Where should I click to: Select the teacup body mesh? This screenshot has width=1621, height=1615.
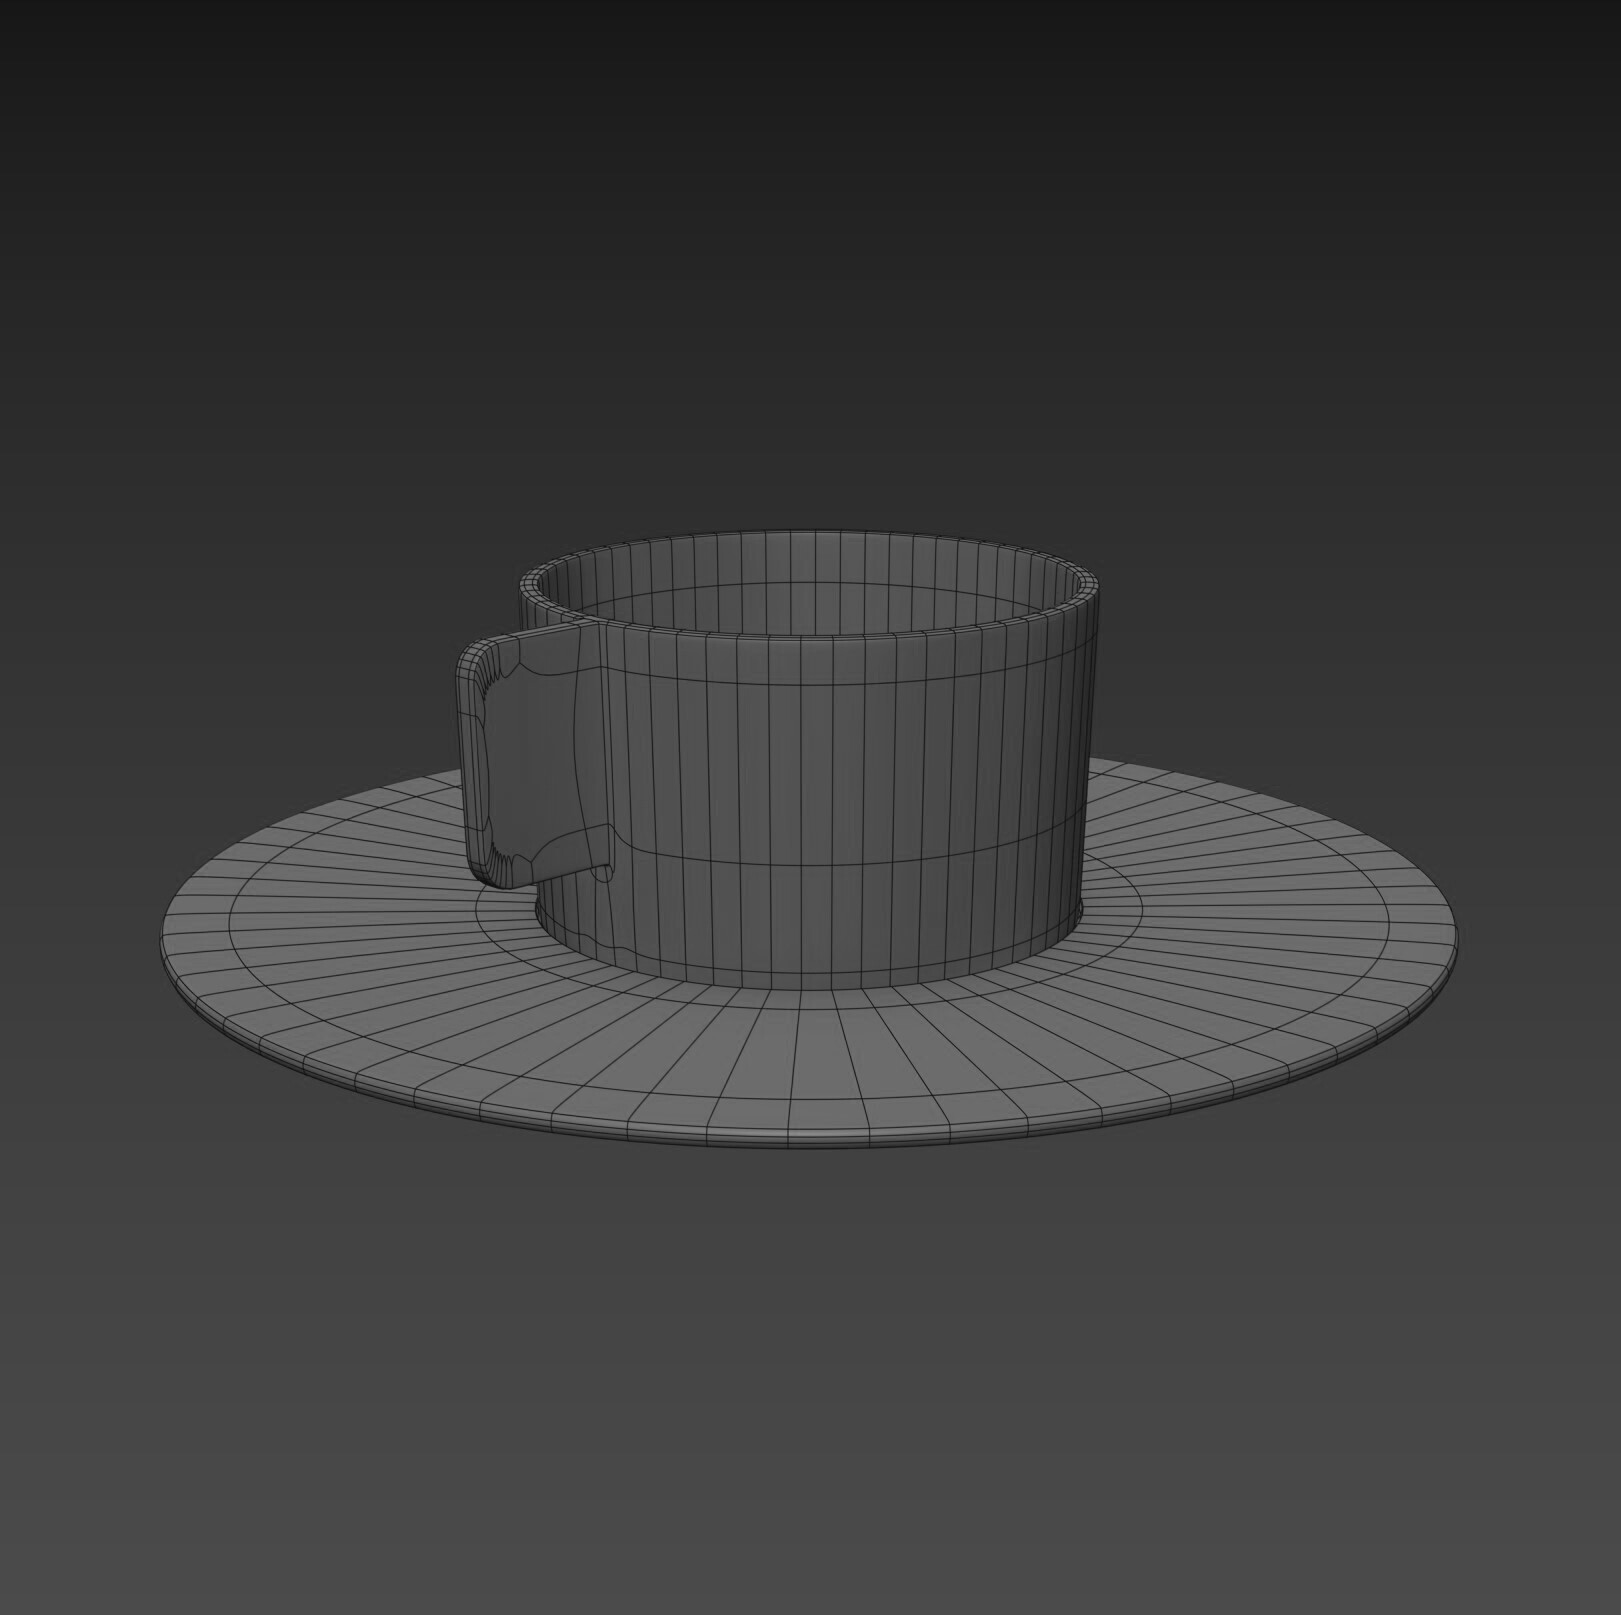click(820, 800)
